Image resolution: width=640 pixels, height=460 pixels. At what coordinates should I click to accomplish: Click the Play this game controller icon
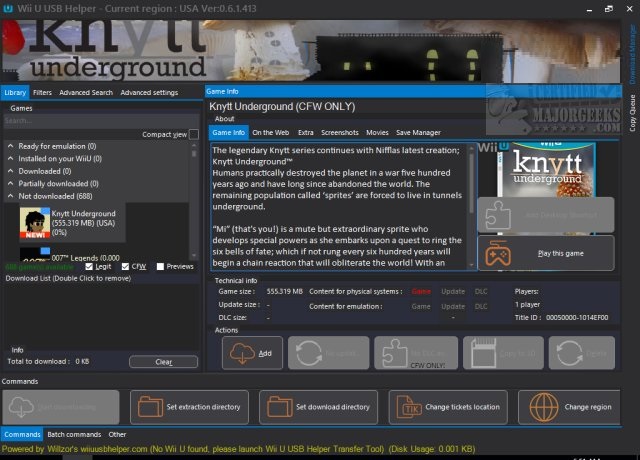(496, 254)
